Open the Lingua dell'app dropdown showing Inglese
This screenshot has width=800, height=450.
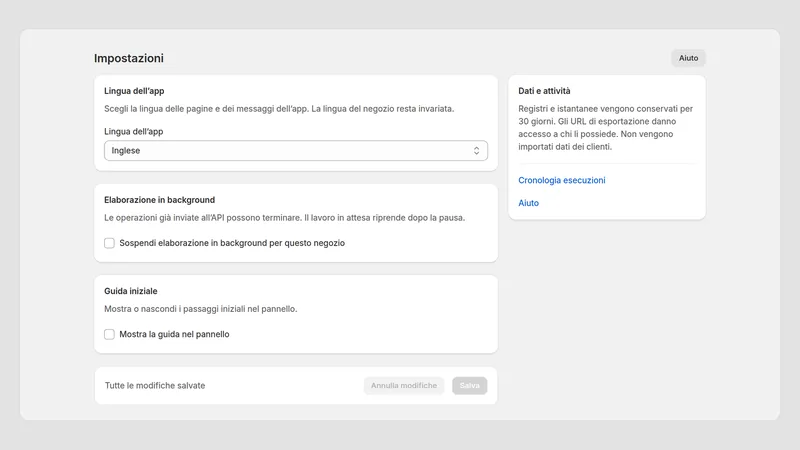coord(296,151)
